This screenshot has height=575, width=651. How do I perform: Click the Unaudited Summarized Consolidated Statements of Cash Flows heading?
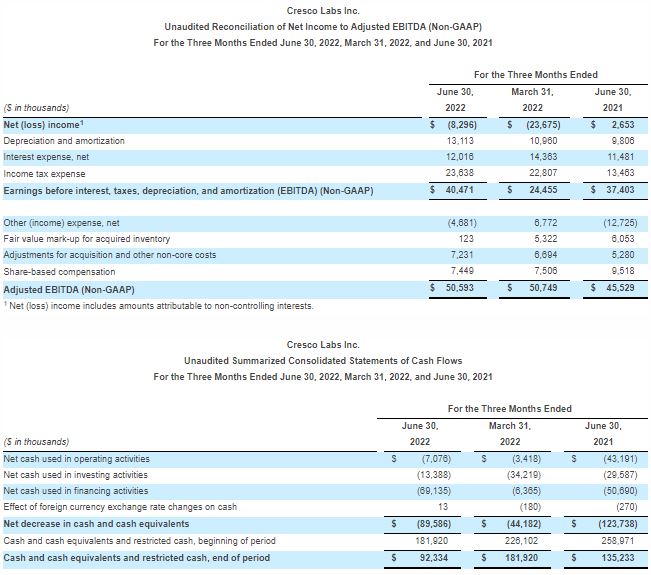322,360
